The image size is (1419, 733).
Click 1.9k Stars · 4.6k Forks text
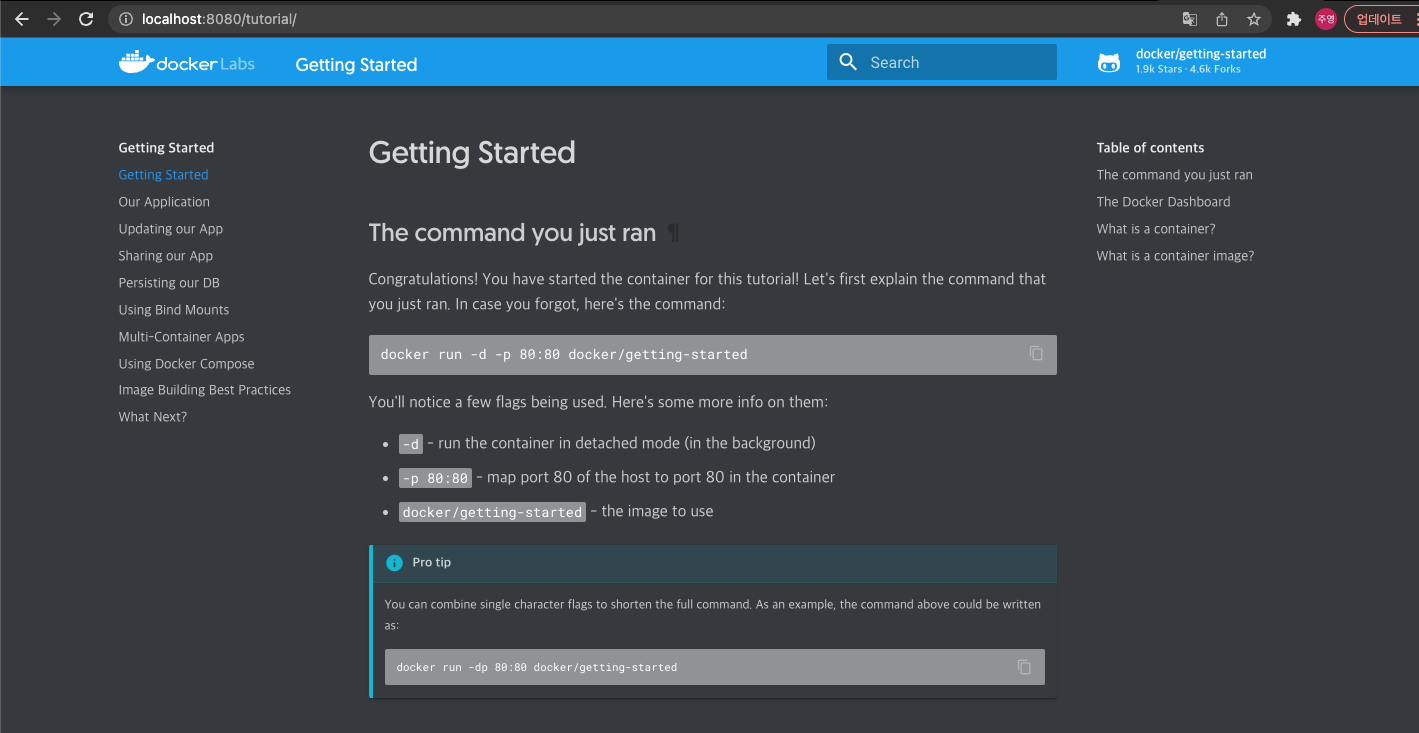[1188, 70]
